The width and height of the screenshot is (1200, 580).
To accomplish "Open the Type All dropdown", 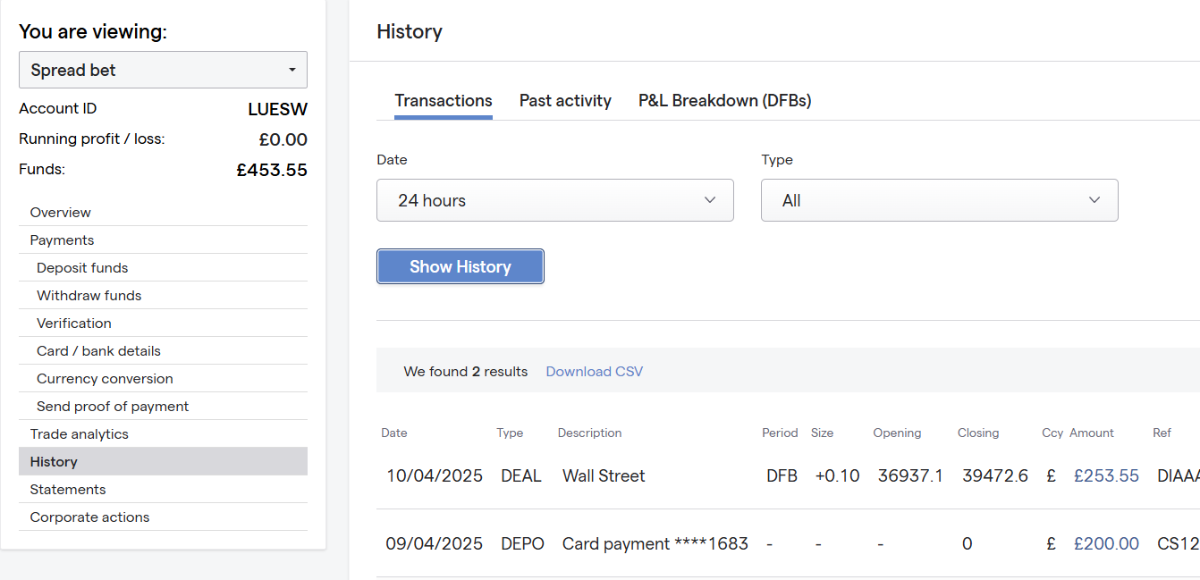I will tap(939, 200).
